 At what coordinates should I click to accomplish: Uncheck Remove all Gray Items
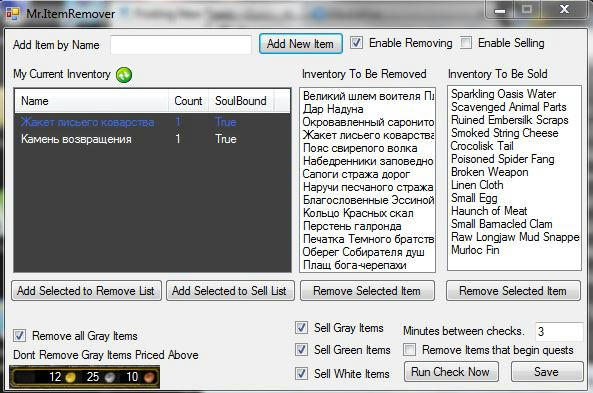point(19,336)
